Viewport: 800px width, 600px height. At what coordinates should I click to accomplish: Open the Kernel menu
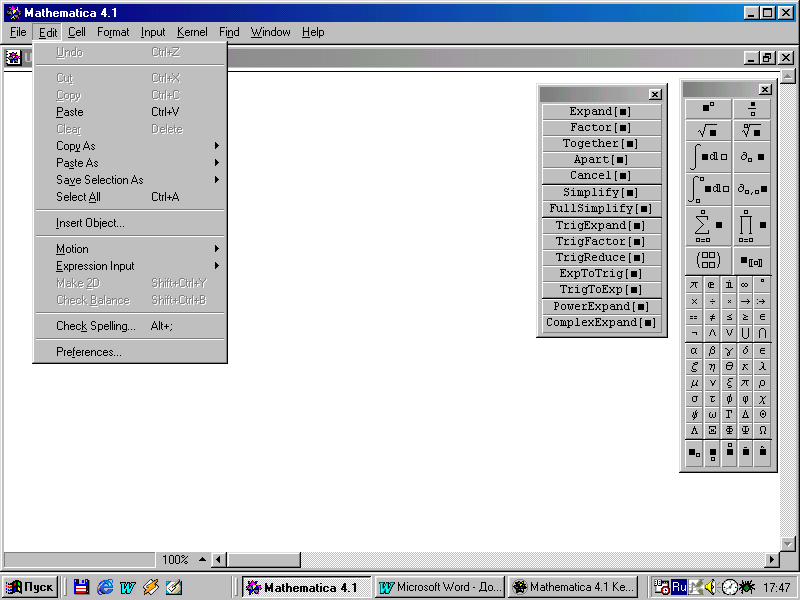192,32
